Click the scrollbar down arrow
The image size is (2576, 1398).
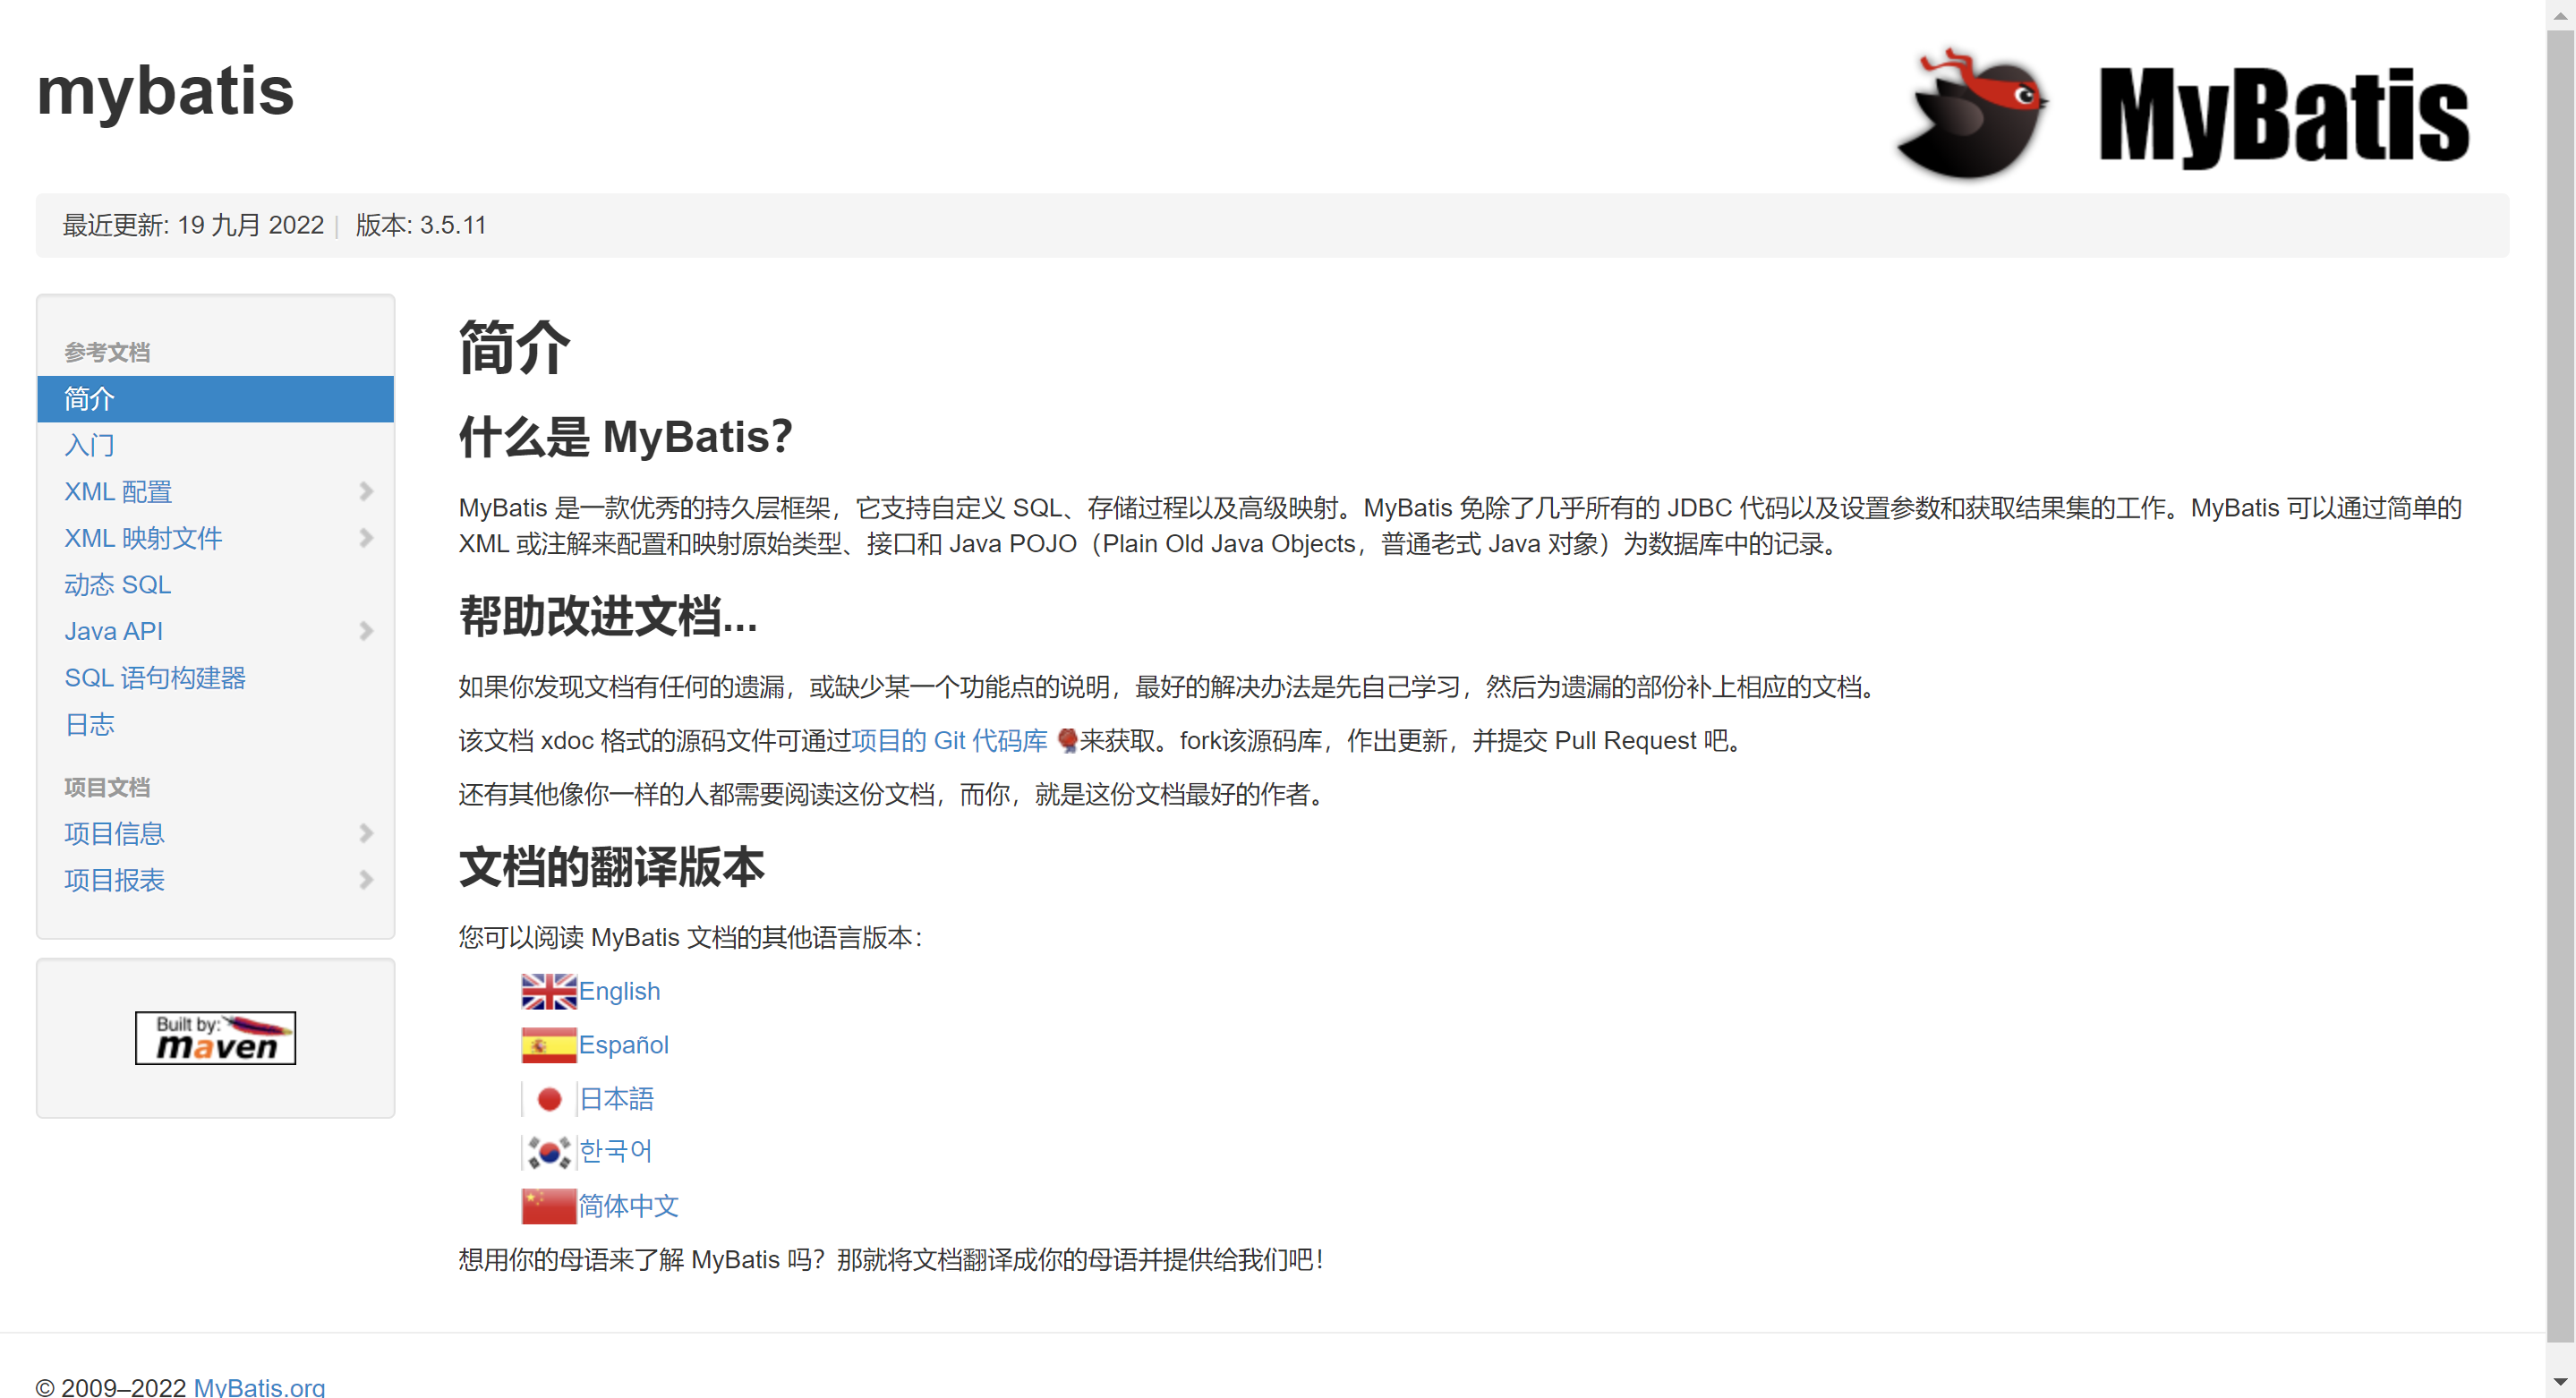point(2559,1382)
